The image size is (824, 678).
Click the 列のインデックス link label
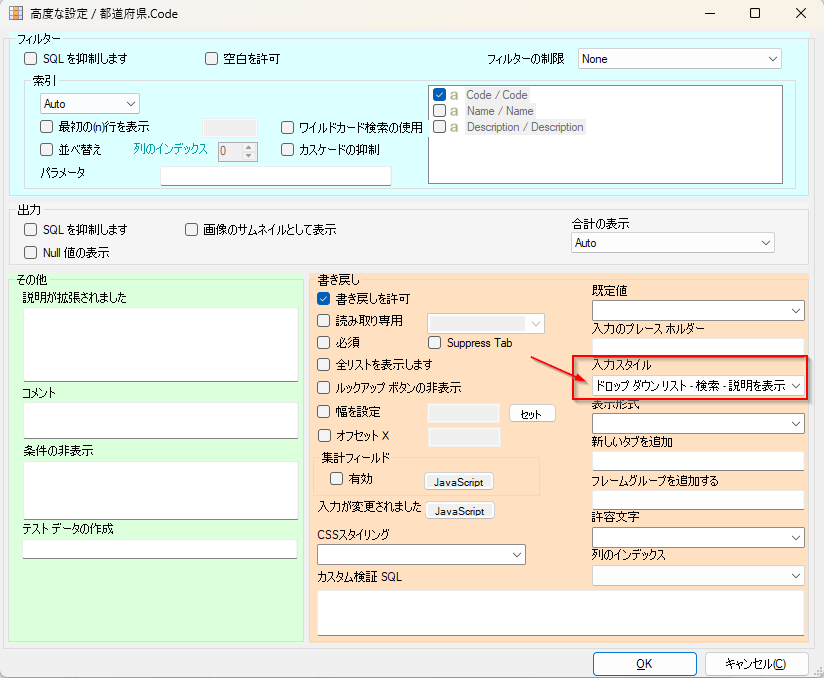170,149
